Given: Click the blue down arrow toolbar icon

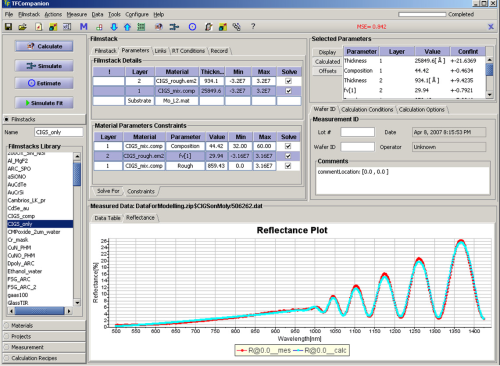Looking at the screenshot, I should (x=114, y=27).
